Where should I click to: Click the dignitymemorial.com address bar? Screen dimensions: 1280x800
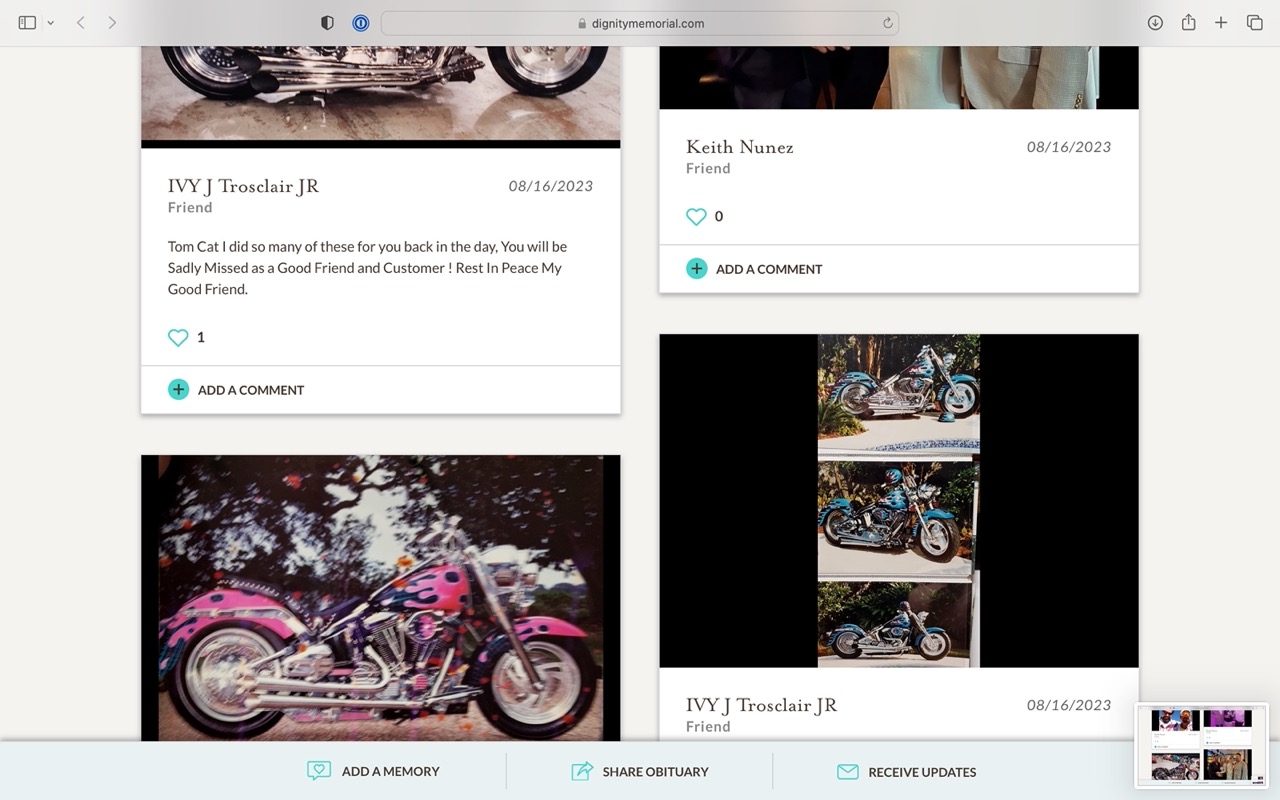coord(640,23)
